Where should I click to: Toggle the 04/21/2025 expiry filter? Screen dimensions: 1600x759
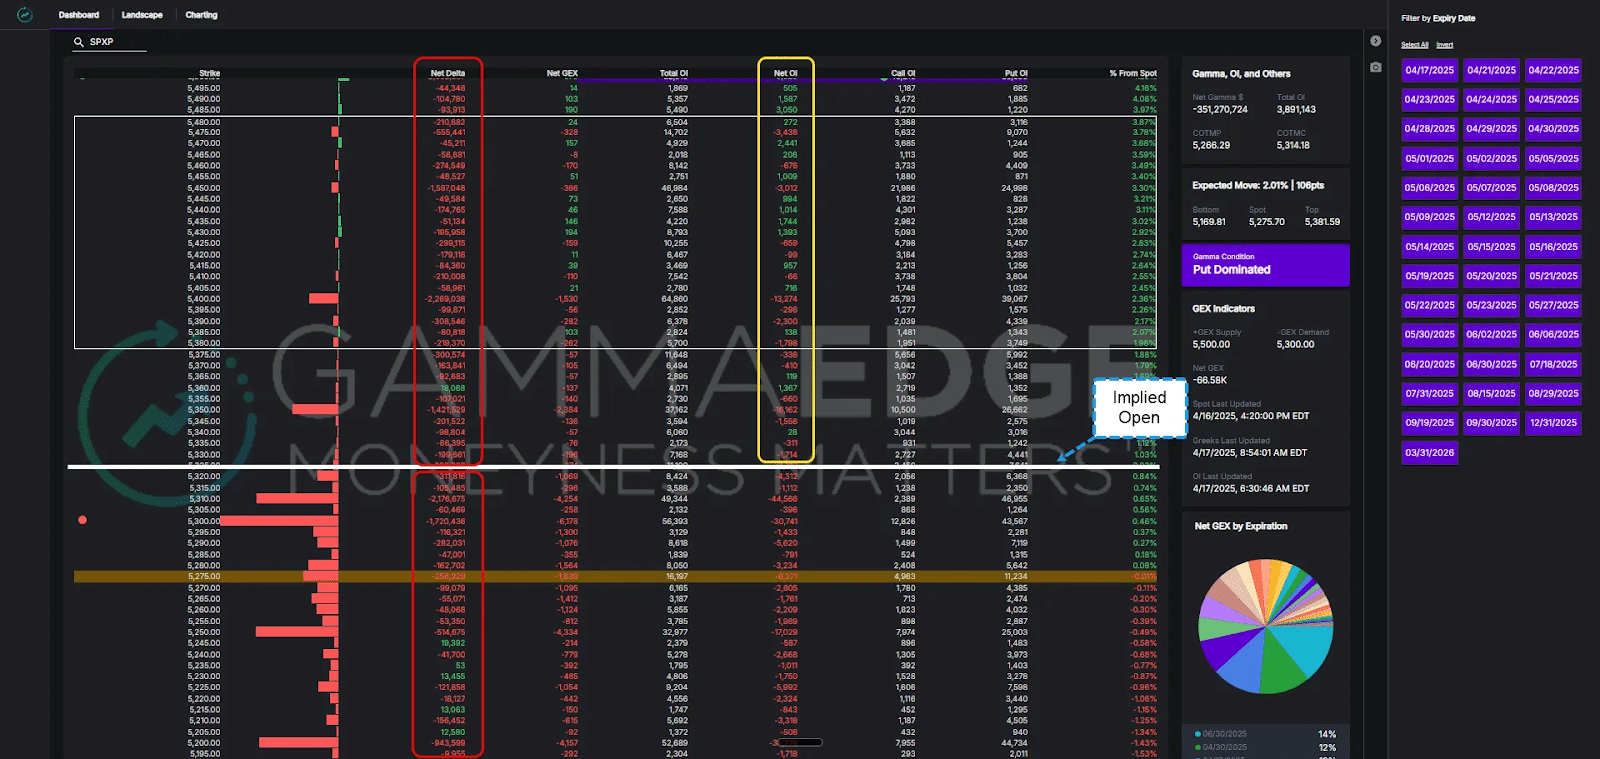1491,70
